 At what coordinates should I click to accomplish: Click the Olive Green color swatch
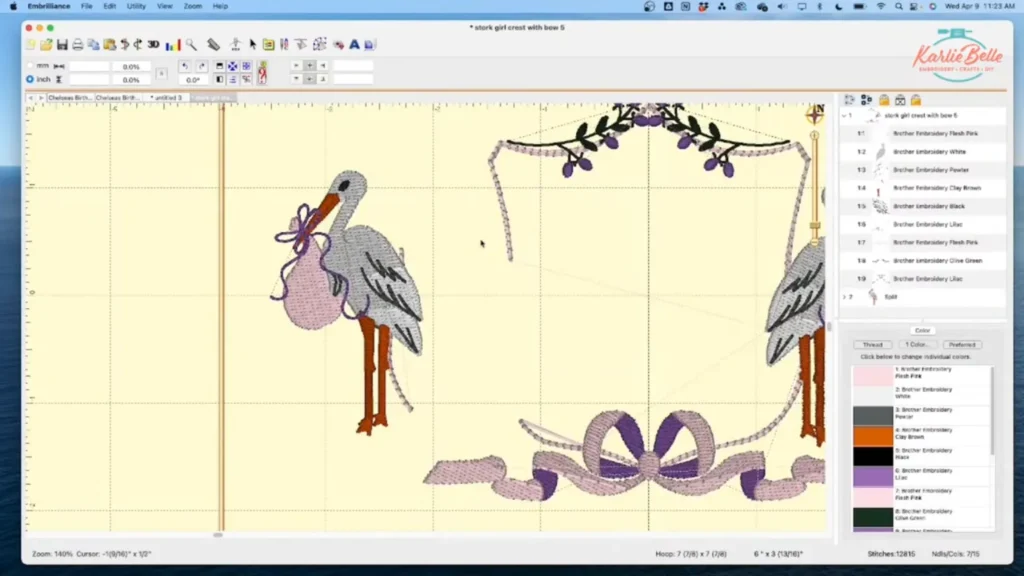[x=872, y=517]
